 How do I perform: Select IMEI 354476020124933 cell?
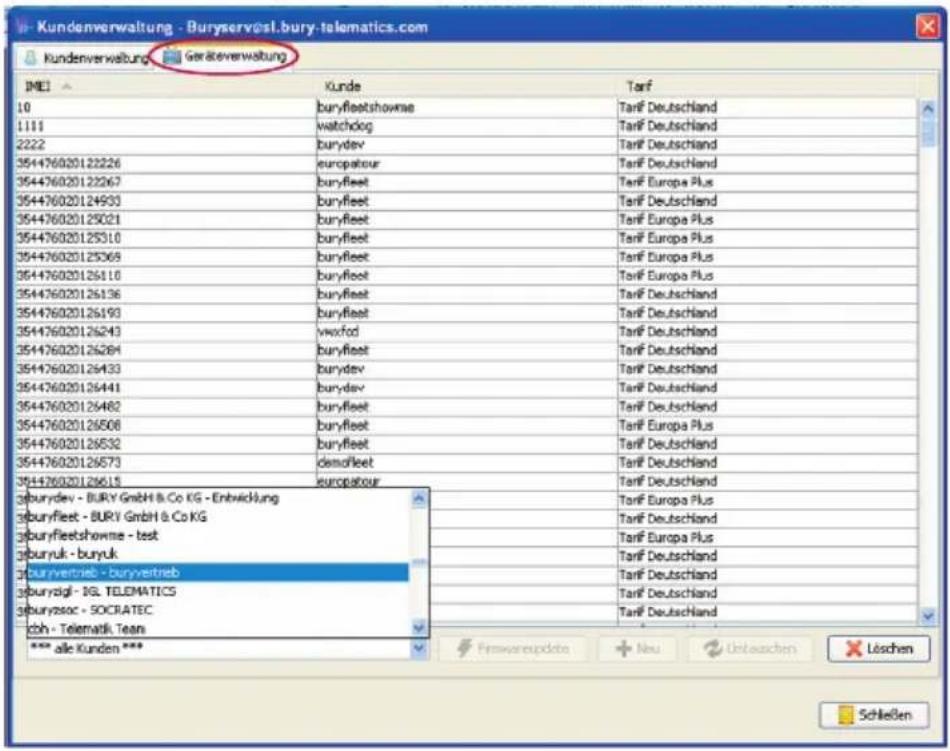point(166,201)
